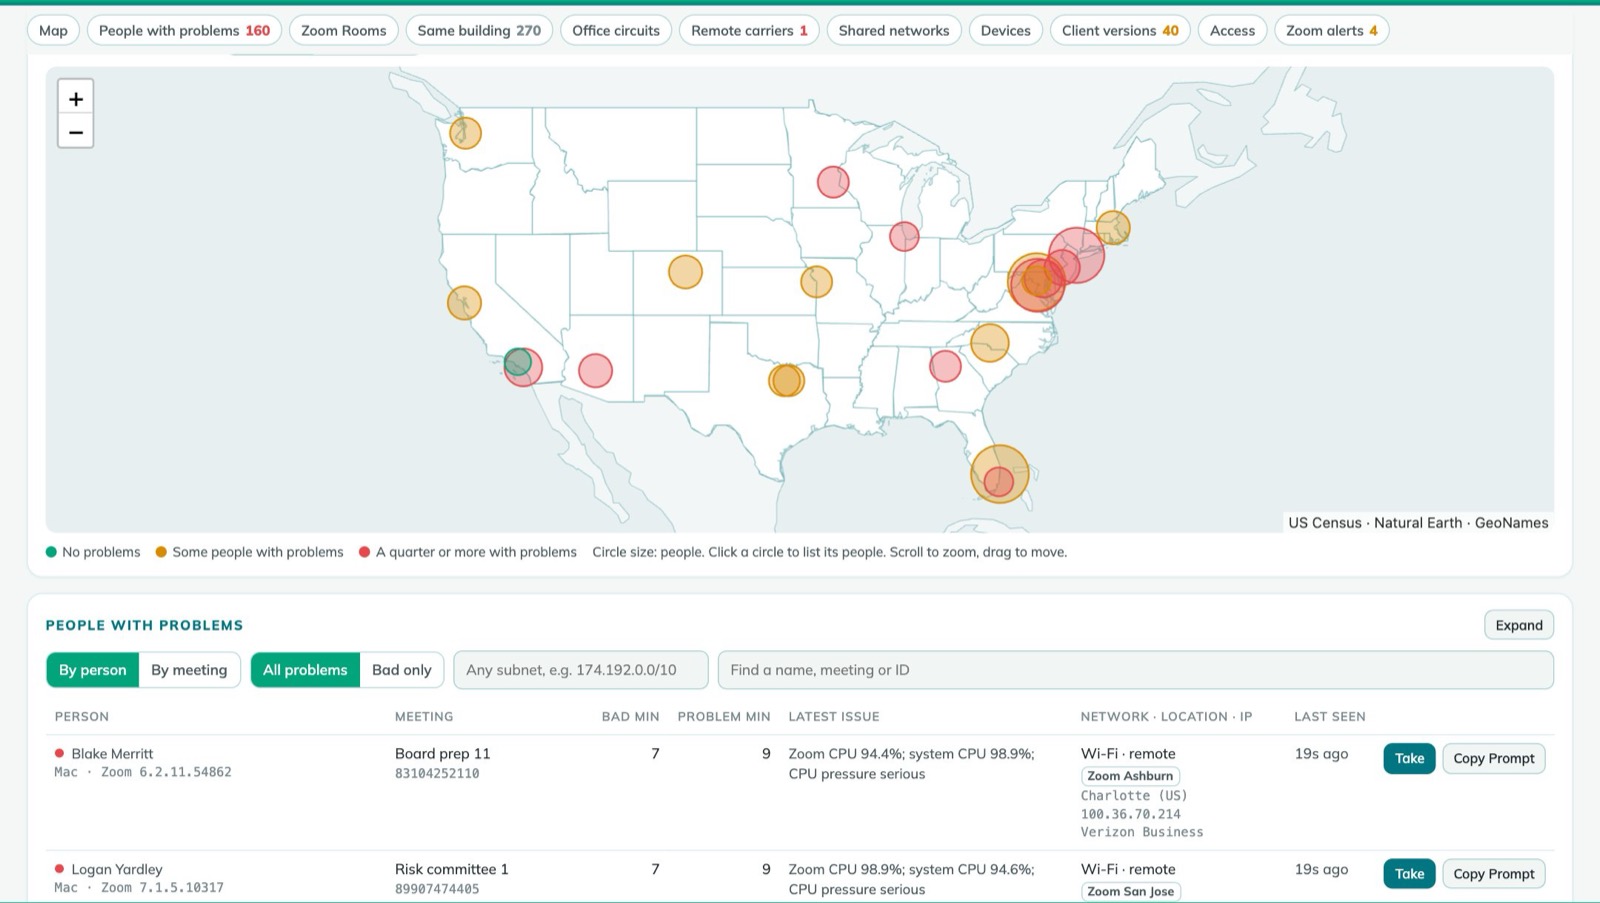Take Blake Merritt's problem
The width and height of the screenshot is (1600, 903).
(1409, 758)
